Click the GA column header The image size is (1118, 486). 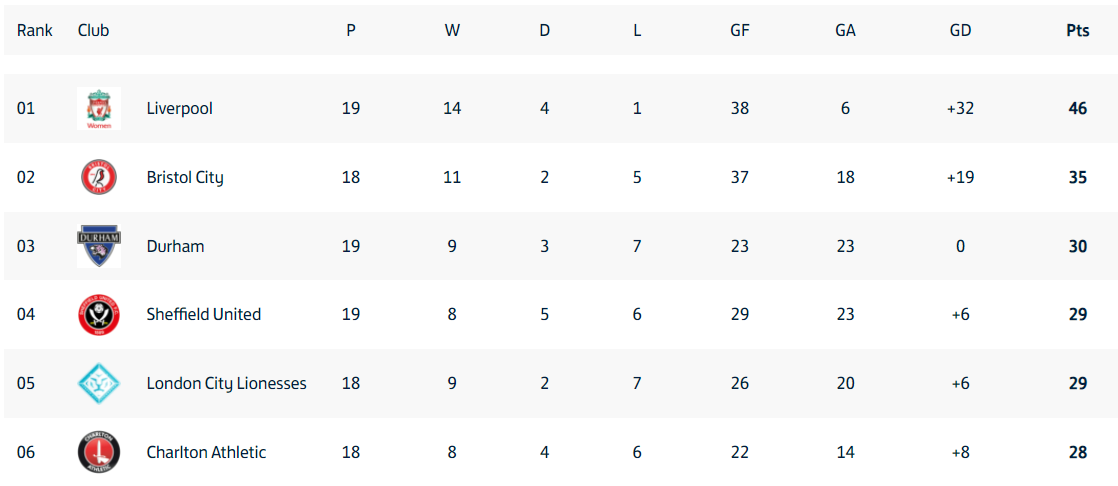click(846, 31)
